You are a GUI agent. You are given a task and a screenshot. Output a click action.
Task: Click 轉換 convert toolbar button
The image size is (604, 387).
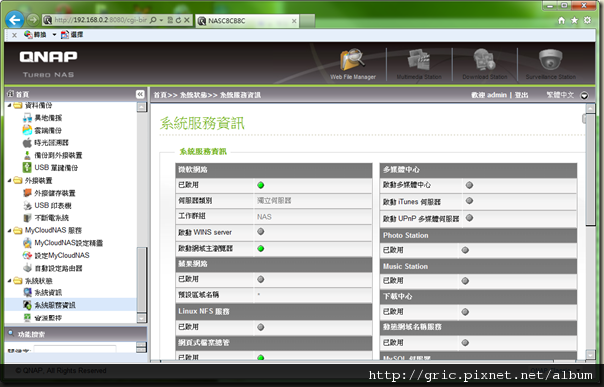35,35
